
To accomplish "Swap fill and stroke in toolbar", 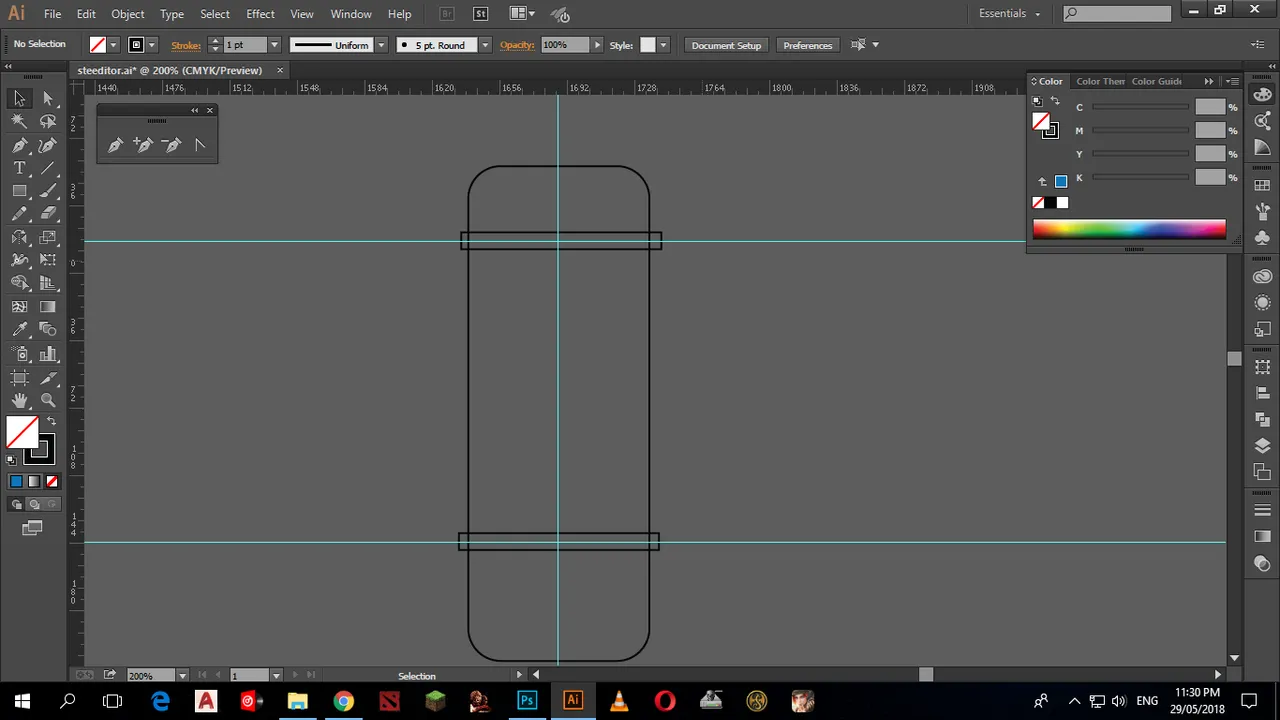I will click(52, 421).
